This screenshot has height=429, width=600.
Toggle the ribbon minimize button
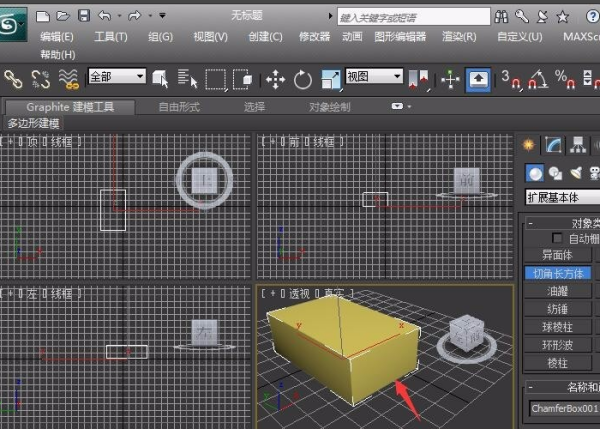pyautogui.click(x=398, y=106)
